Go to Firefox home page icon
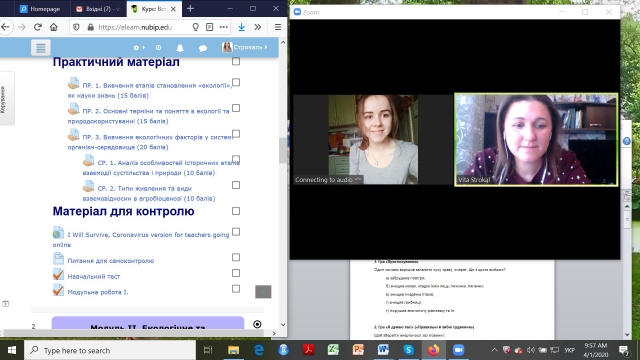640x360 pixels. point(53,27)
